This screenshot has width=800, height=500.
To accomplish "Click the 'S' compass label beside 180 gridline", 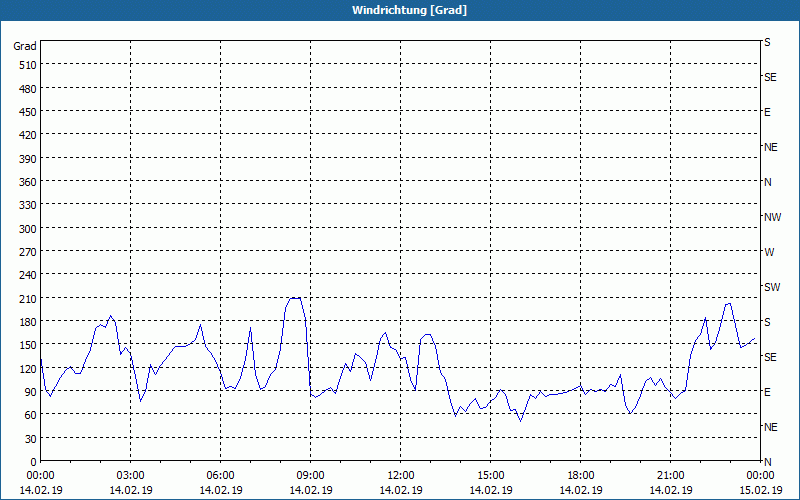I will click(x=767, y=322).
